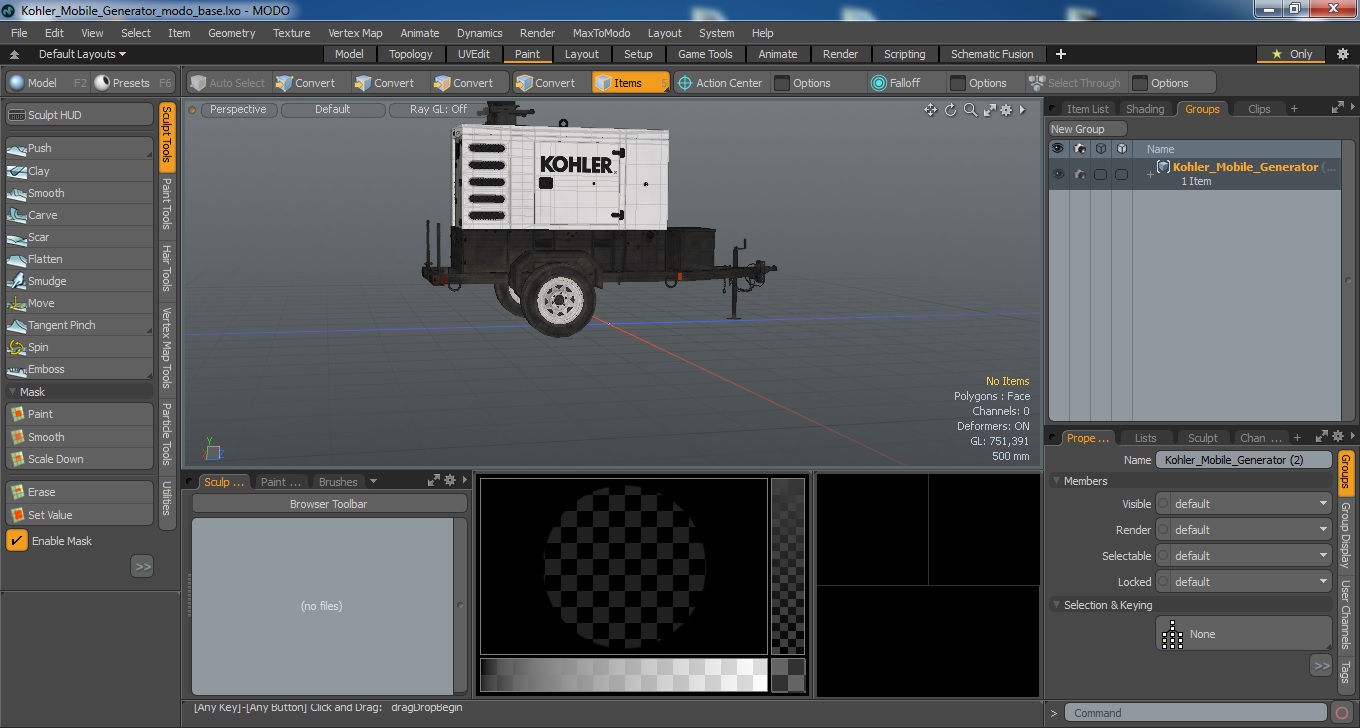Toggle selectable box for Kohler_Mobile_Generator group

tap(1101, 174)
